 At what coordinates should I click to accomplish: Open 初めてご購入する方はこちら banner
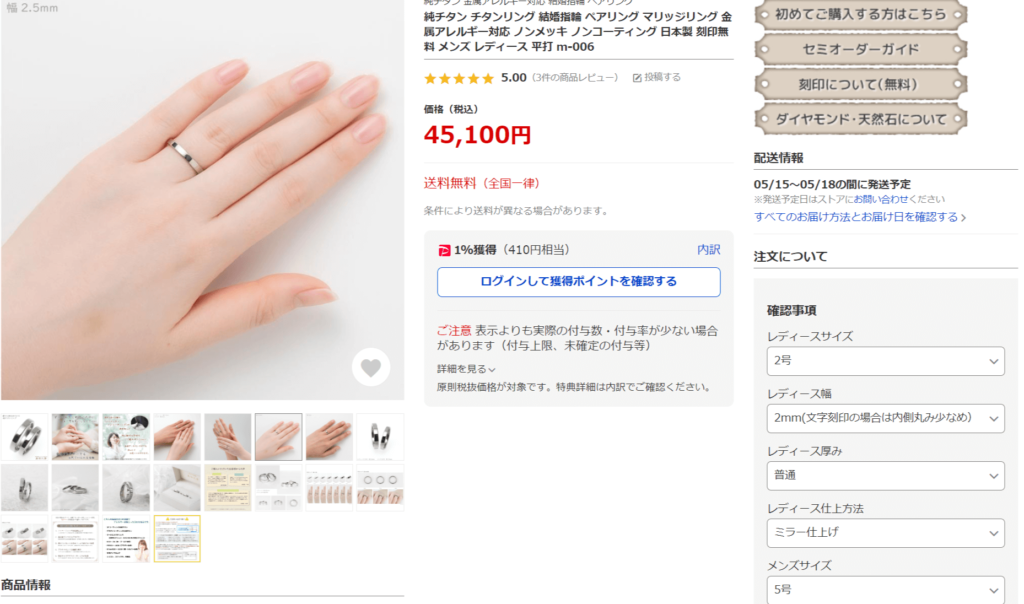pos(861,15)
